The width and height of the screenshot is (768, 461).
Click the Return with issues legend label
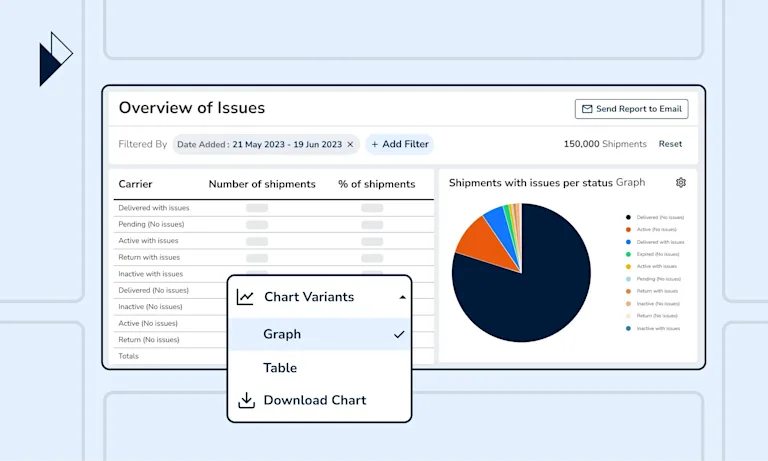[657, 291]
